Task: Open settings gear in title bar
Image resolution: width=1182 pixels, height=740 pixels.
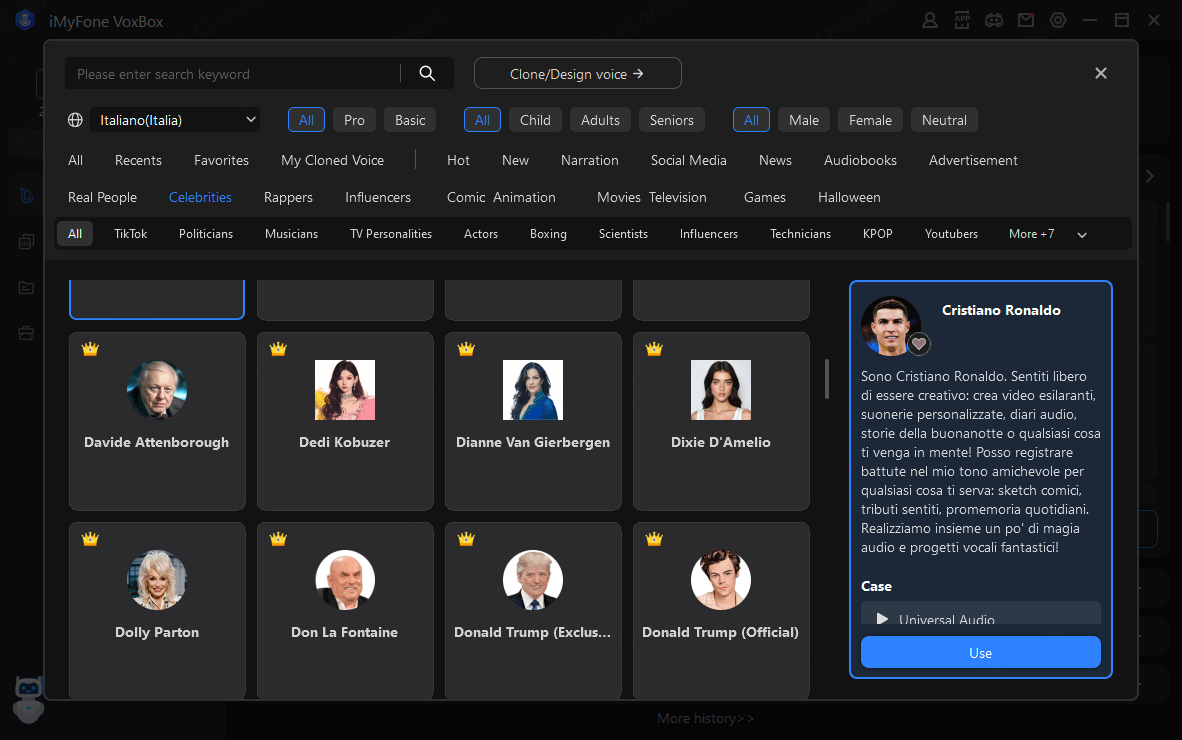Action: (x=1058, y=20)
